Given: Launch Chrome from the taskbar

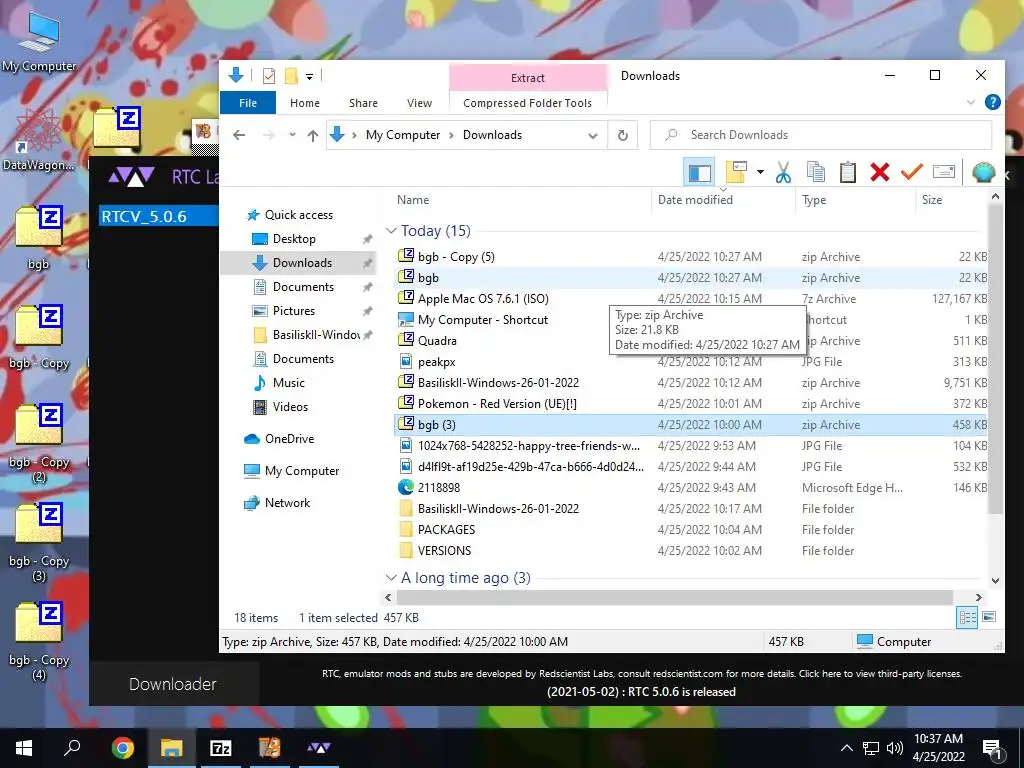Looking at the screenshot, I should point(122,748).
